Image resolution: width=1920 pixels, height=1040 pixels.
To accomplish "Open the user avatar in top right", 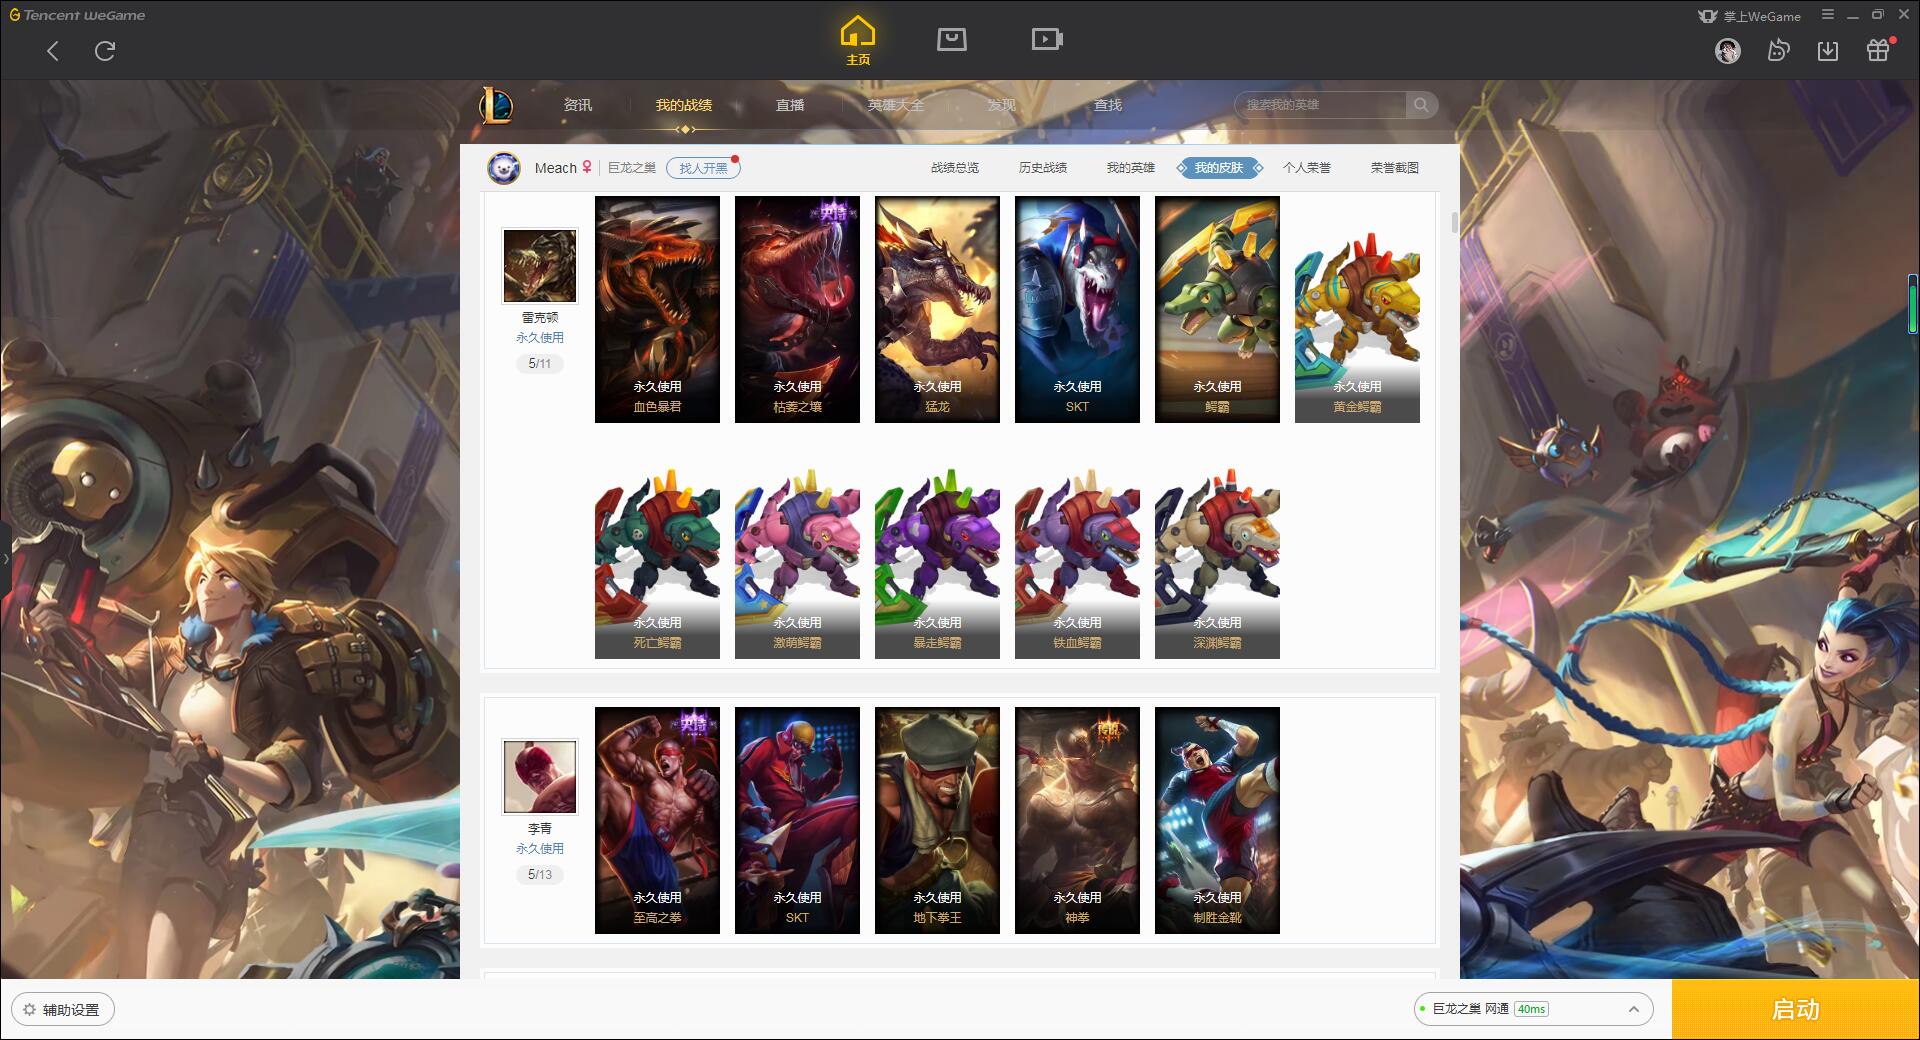I will 1728,50.
